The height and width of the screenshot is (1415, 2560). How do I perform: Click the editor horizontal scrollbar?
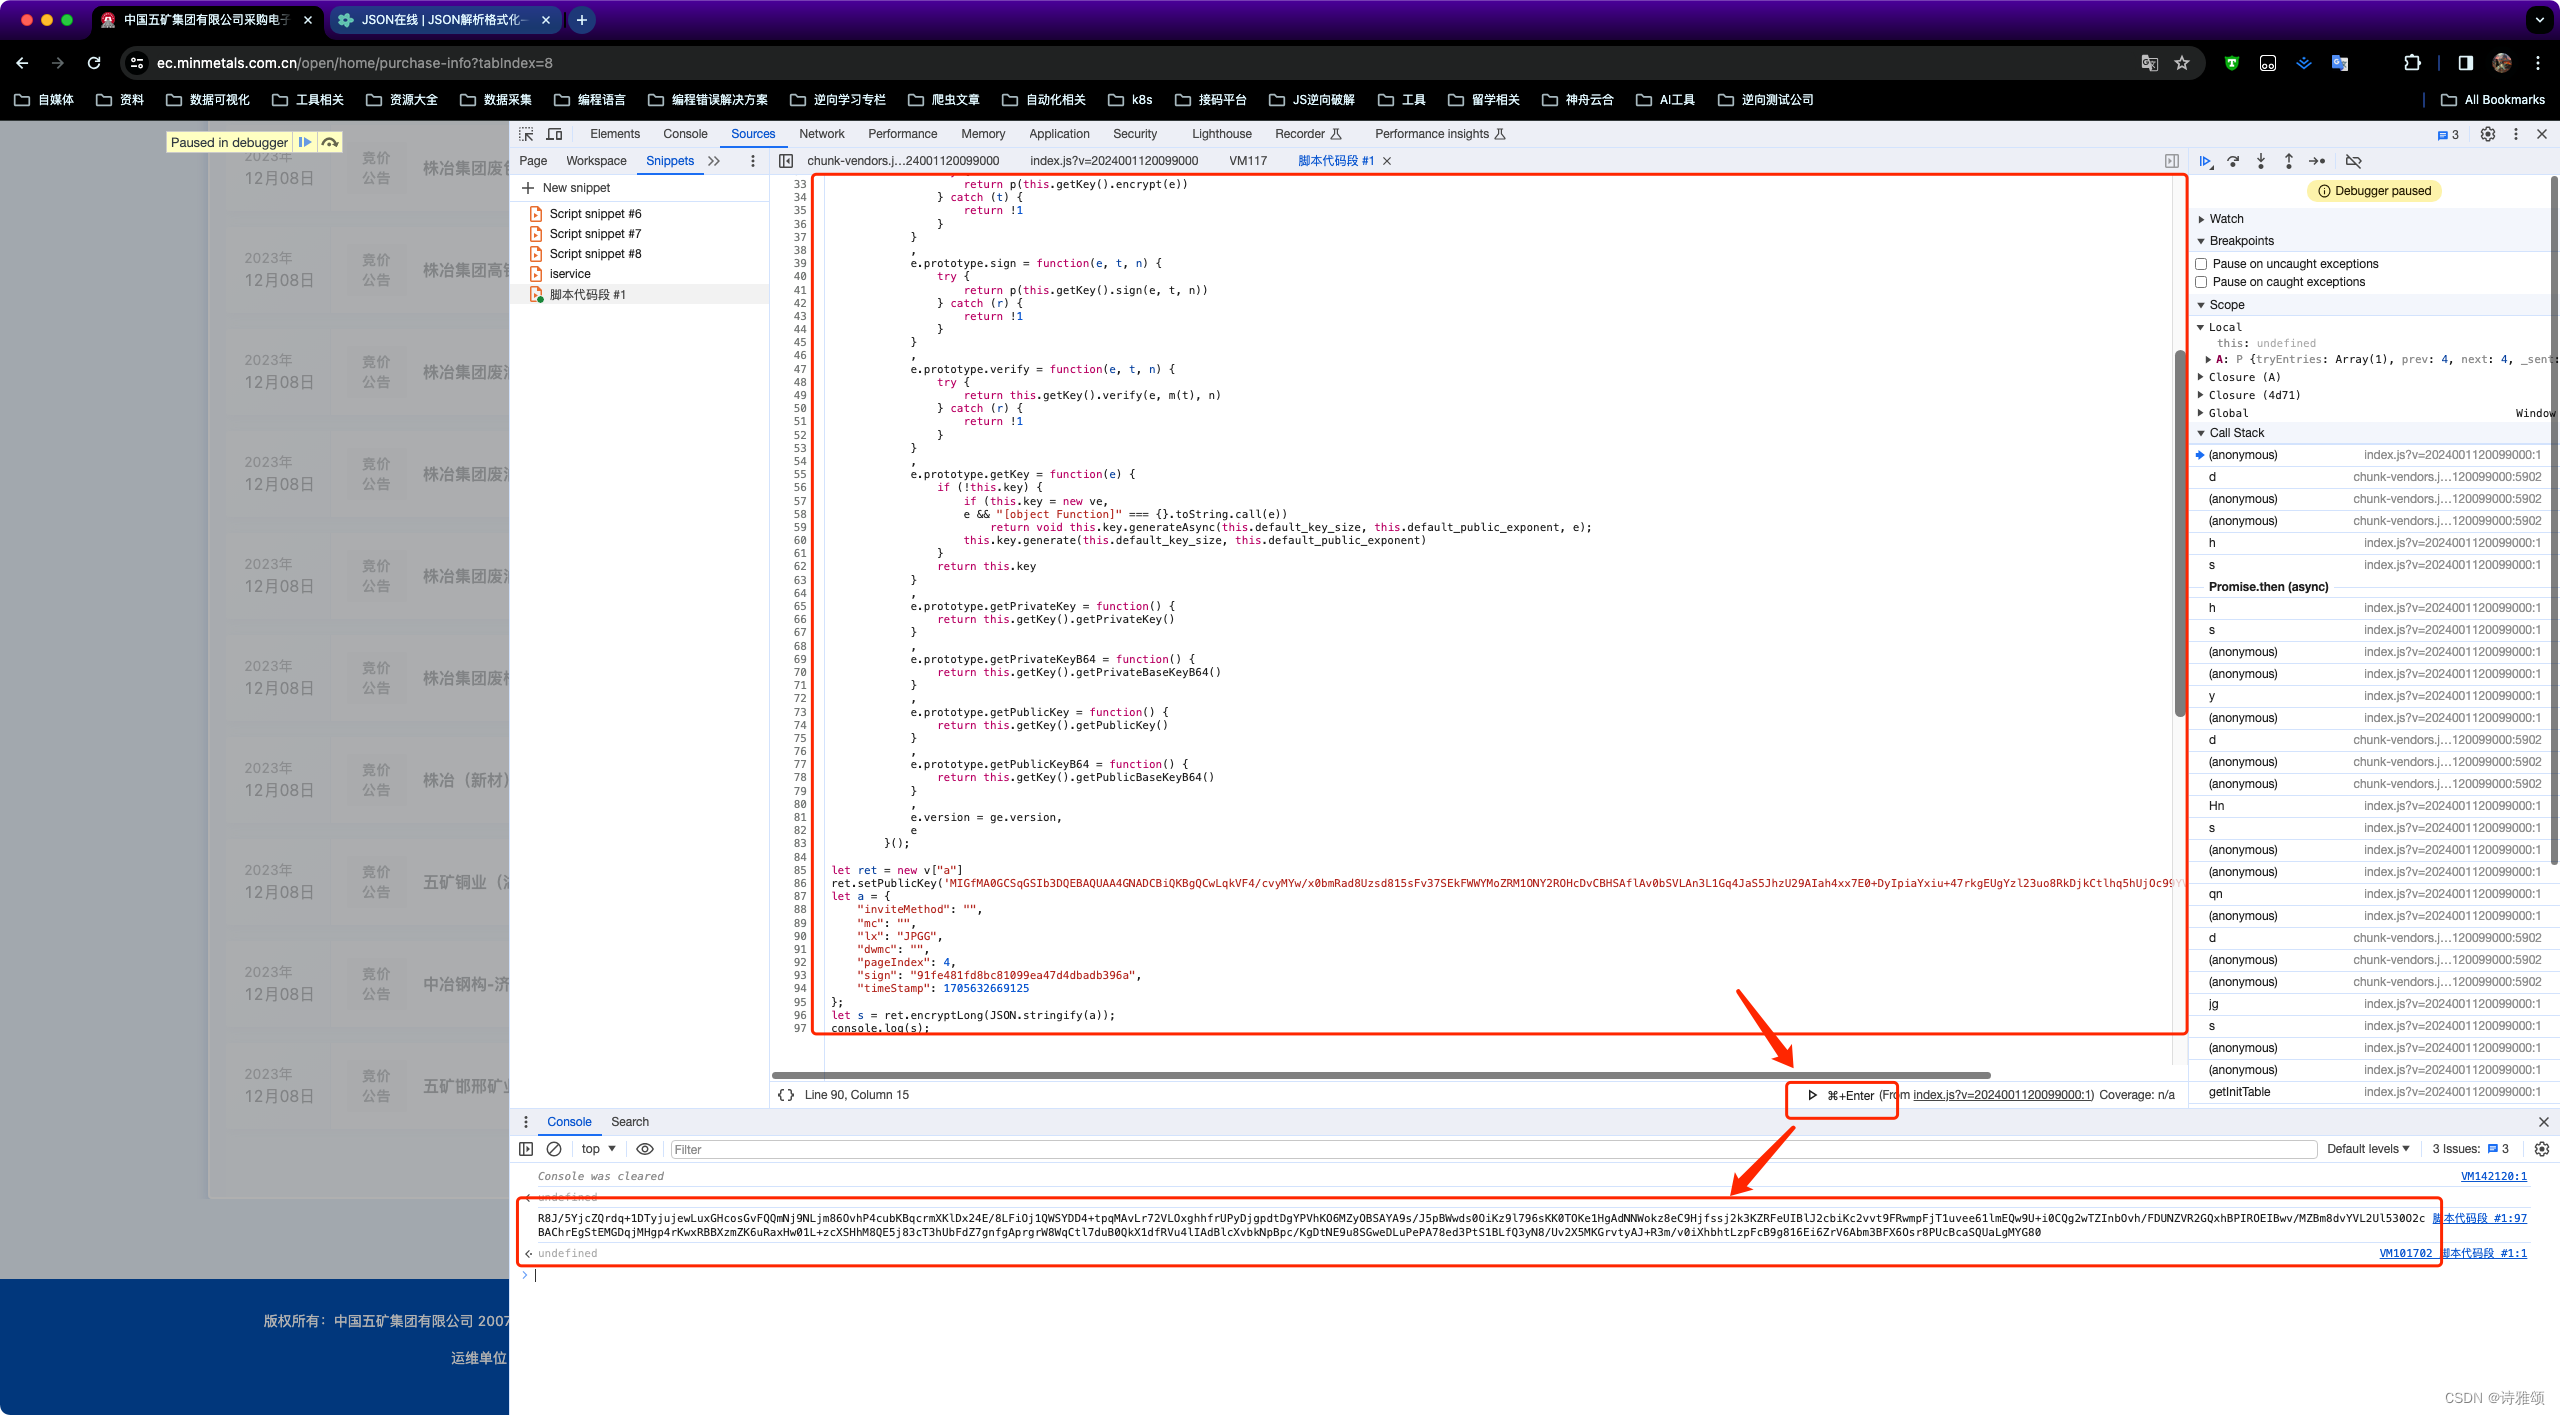click(x=1381, y=1076)
